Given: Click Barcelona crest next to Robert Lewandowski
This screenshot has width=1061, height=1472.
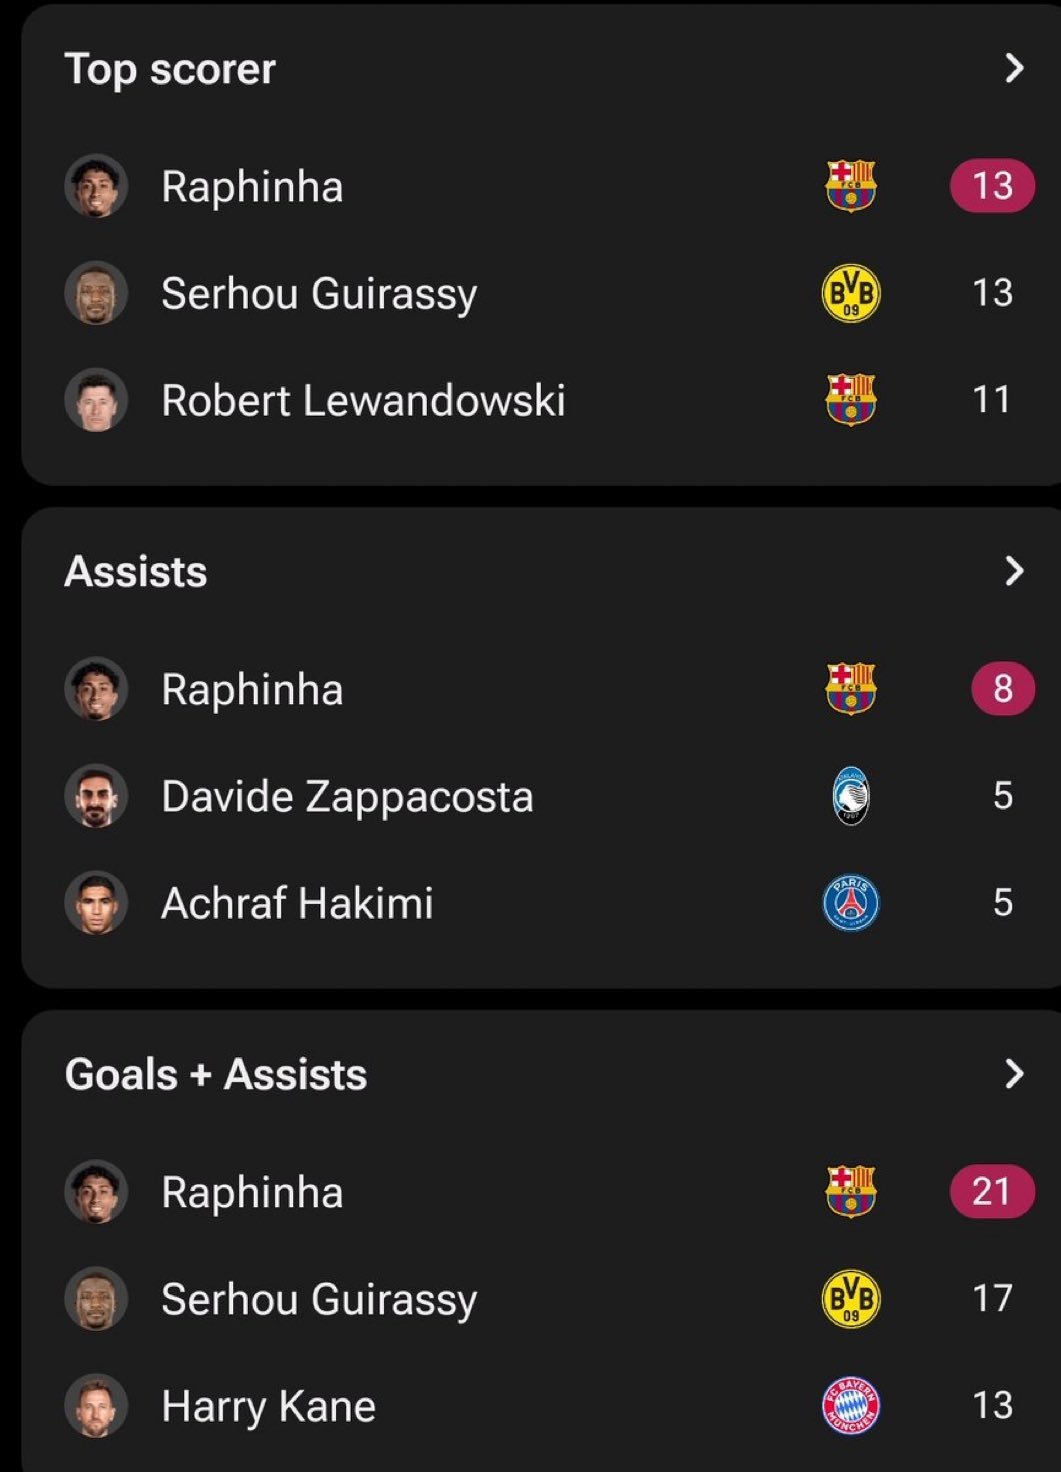Looking at the screenshot, I should (x=851, y=400).
